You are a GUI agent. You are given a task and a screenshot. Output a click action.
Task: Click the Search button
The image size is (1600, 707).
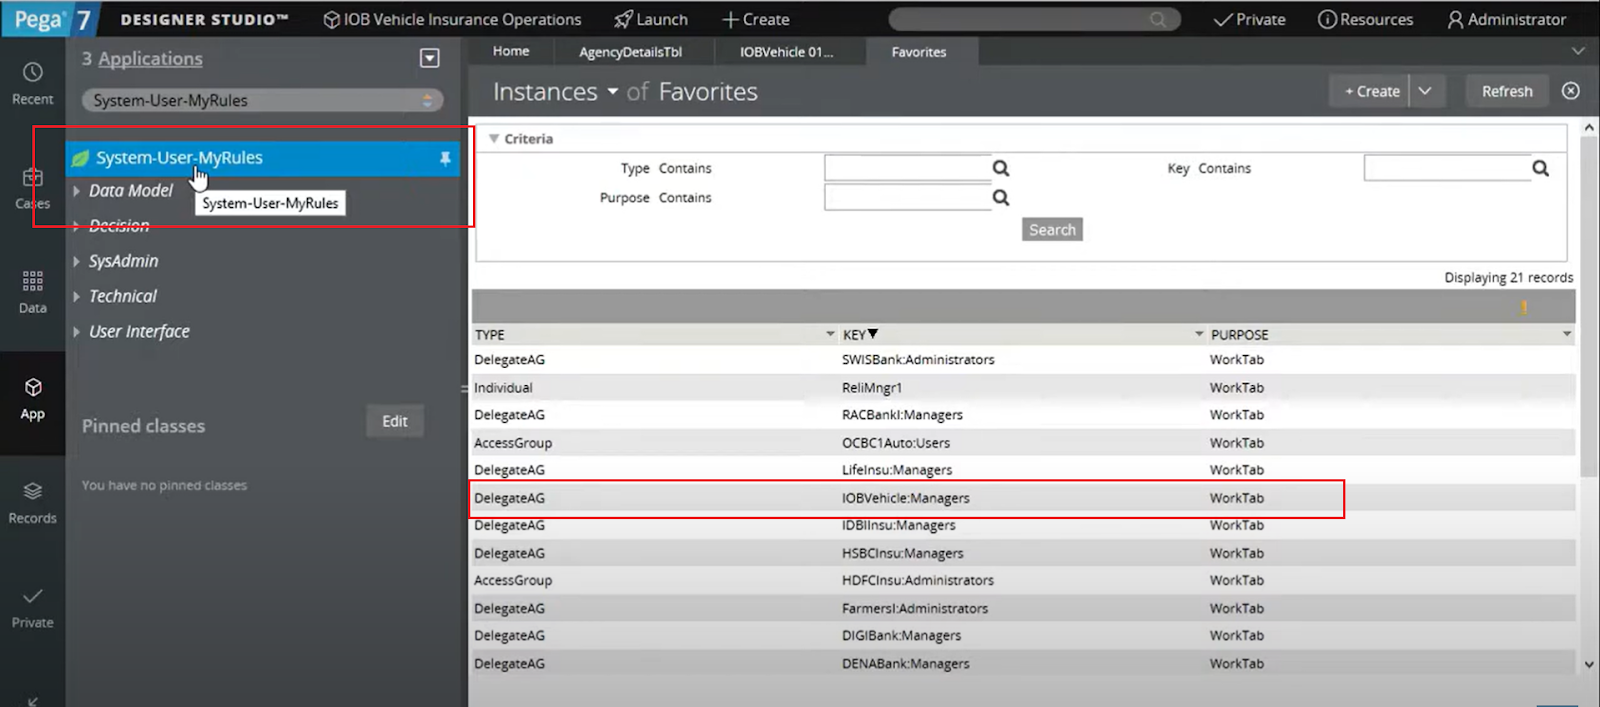click(x=1052, y=230)
